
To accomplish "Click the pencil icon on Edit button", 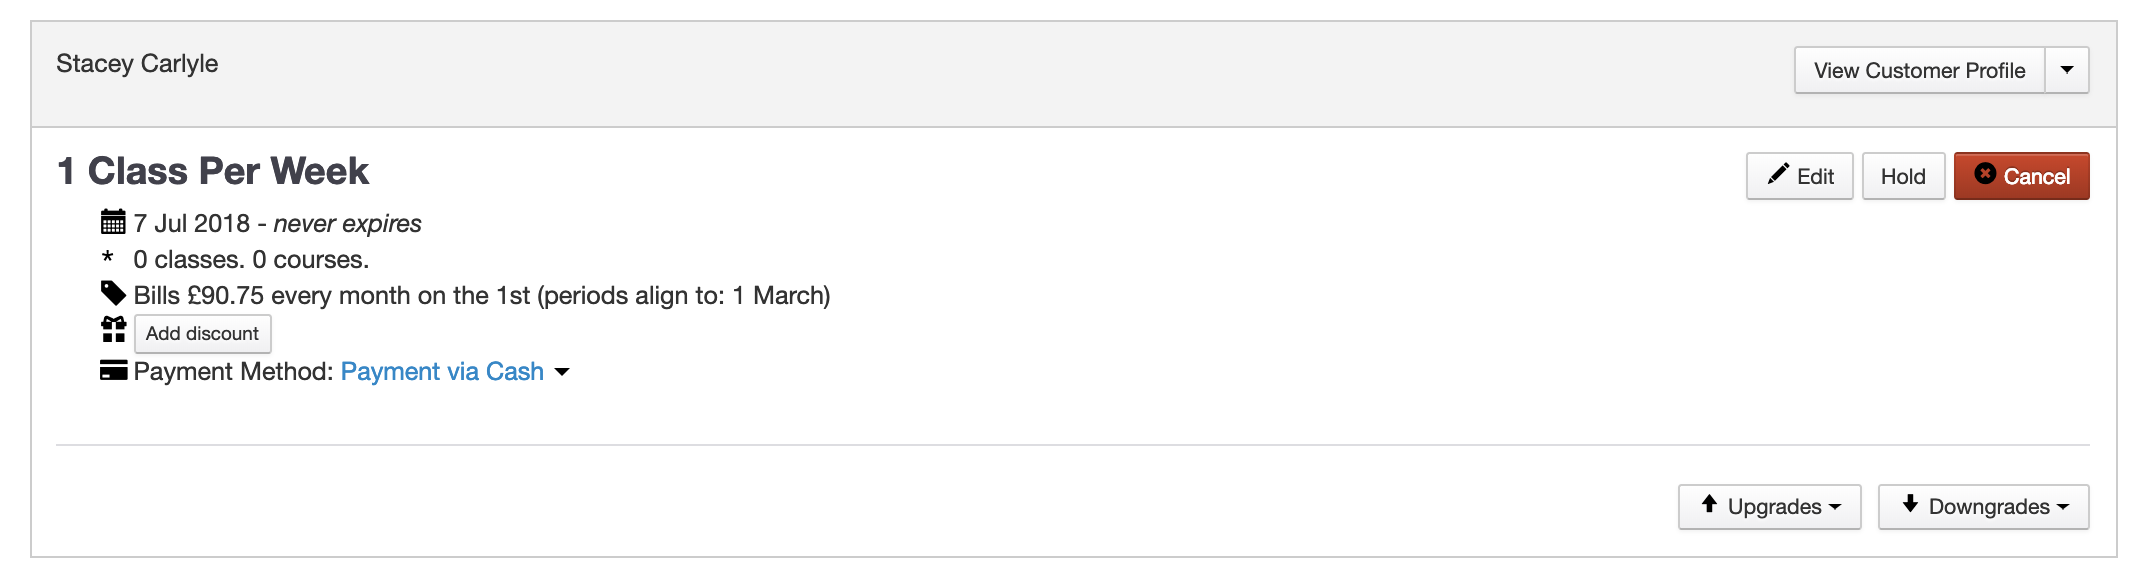I will click(x=1777, y=175).
